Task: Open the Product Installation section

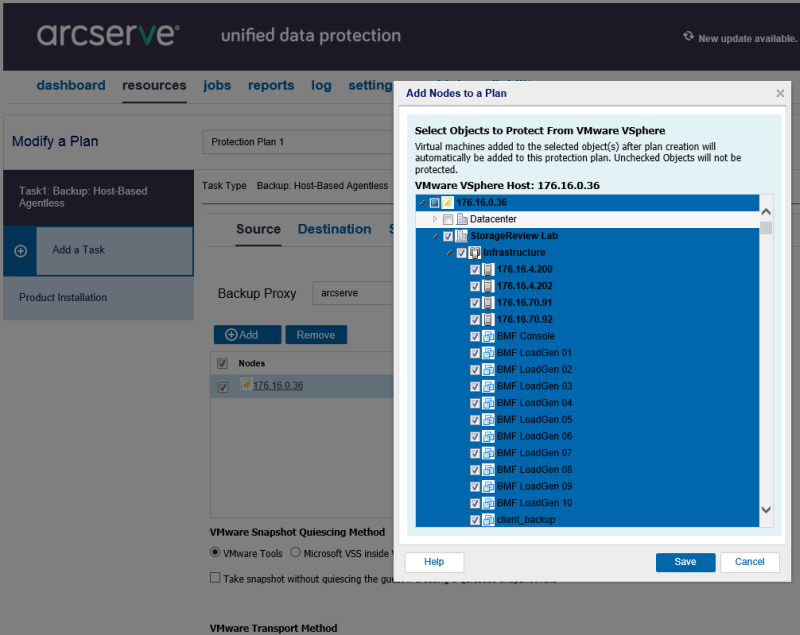Action: [x=98, y=298]
